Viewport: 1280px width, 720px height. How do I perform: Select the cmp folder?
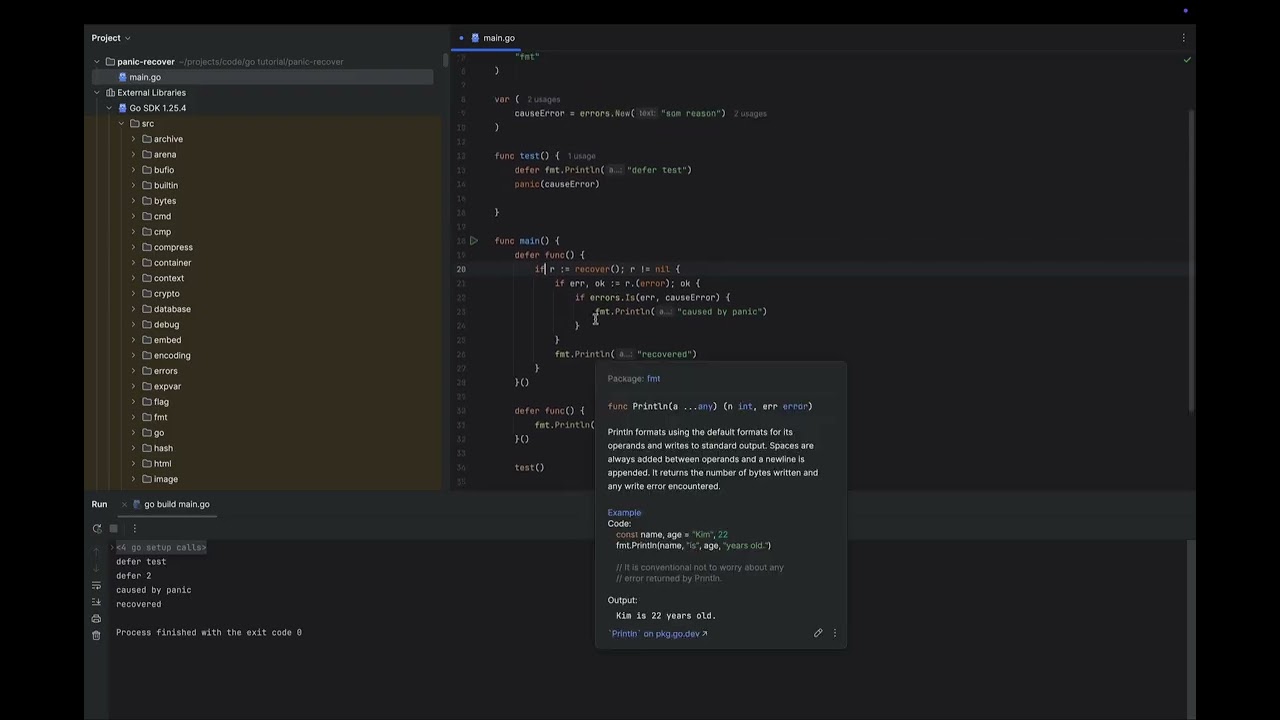pos(162,232)
